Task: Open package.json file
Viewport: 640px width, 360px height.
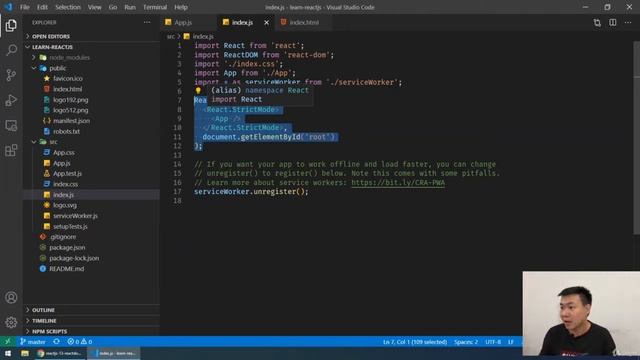Action: (x=67, y=247)
